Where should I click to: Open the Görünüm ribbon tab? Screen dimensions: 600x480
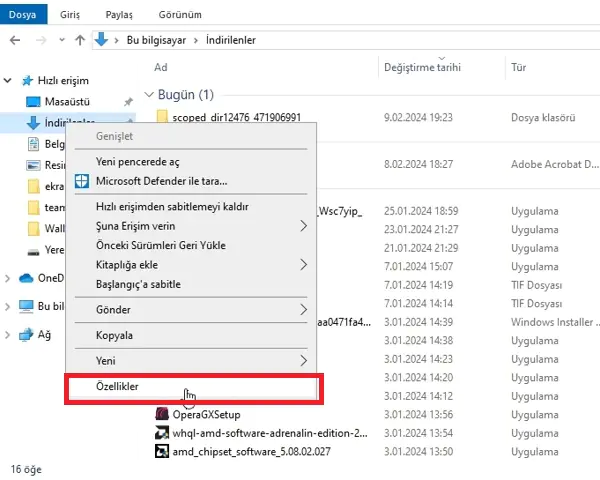tap(180, 15)
